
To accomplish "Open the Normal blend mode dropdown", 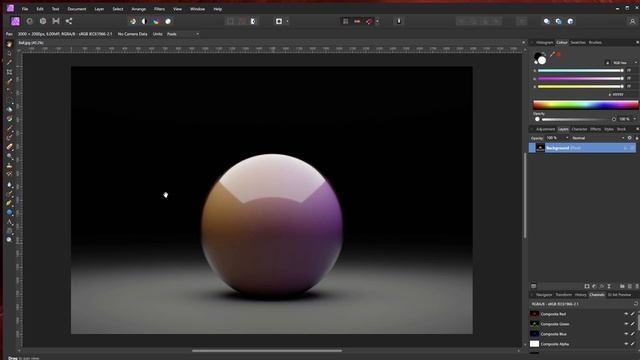I will tap(598, 138).
